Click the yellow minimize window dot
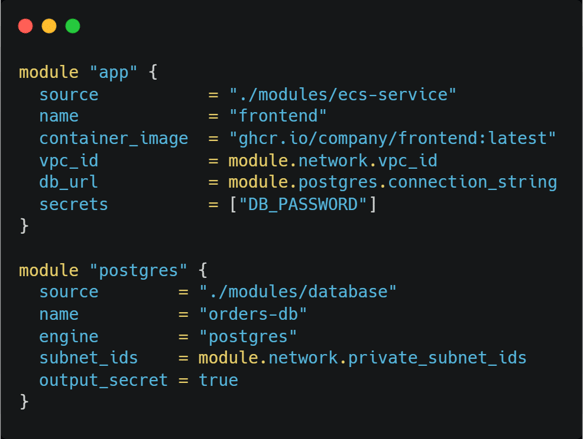Image resolution: width=583 pixels, height=439 pixels. pyautogui.click(x=49, y=26)
